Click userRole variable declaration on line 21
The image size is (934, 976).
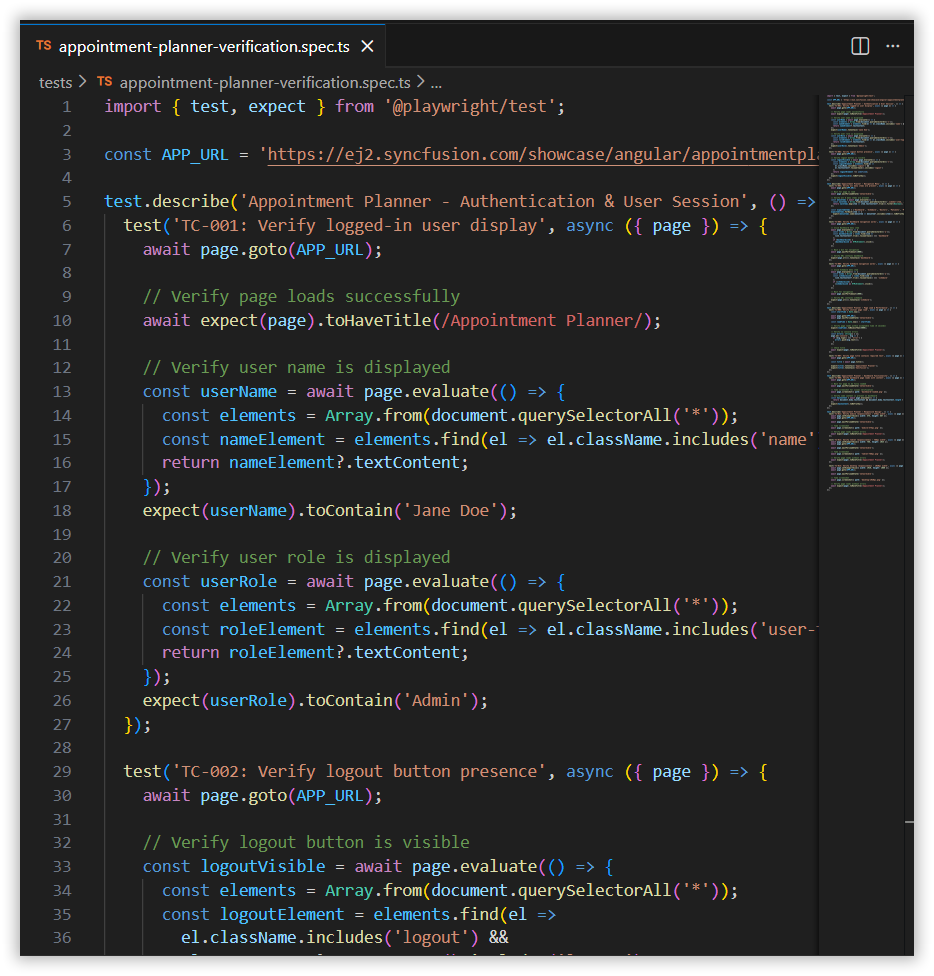[x=239, y=581]
